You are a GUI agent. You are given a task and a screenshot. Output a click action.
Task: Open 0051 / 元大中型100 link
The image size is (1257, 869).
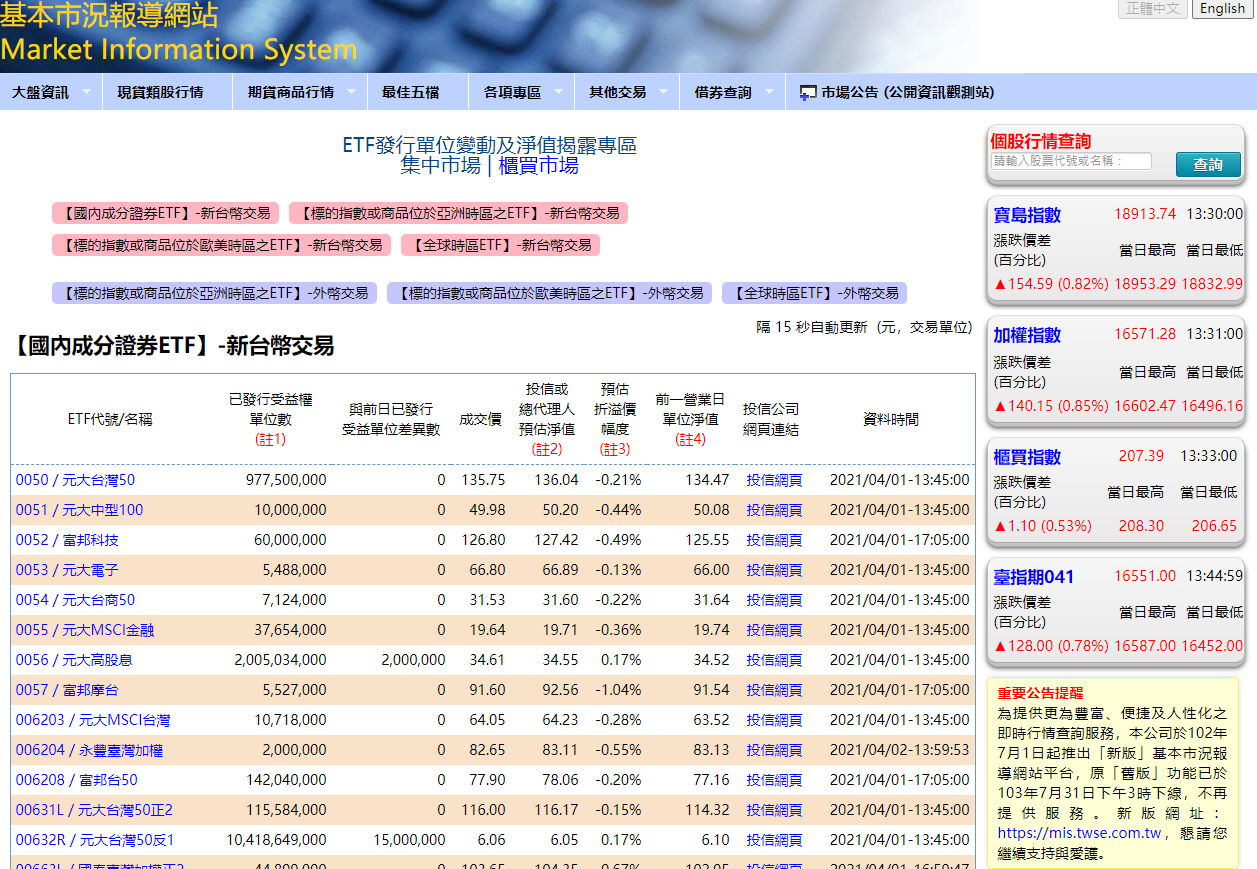(79, 510)
